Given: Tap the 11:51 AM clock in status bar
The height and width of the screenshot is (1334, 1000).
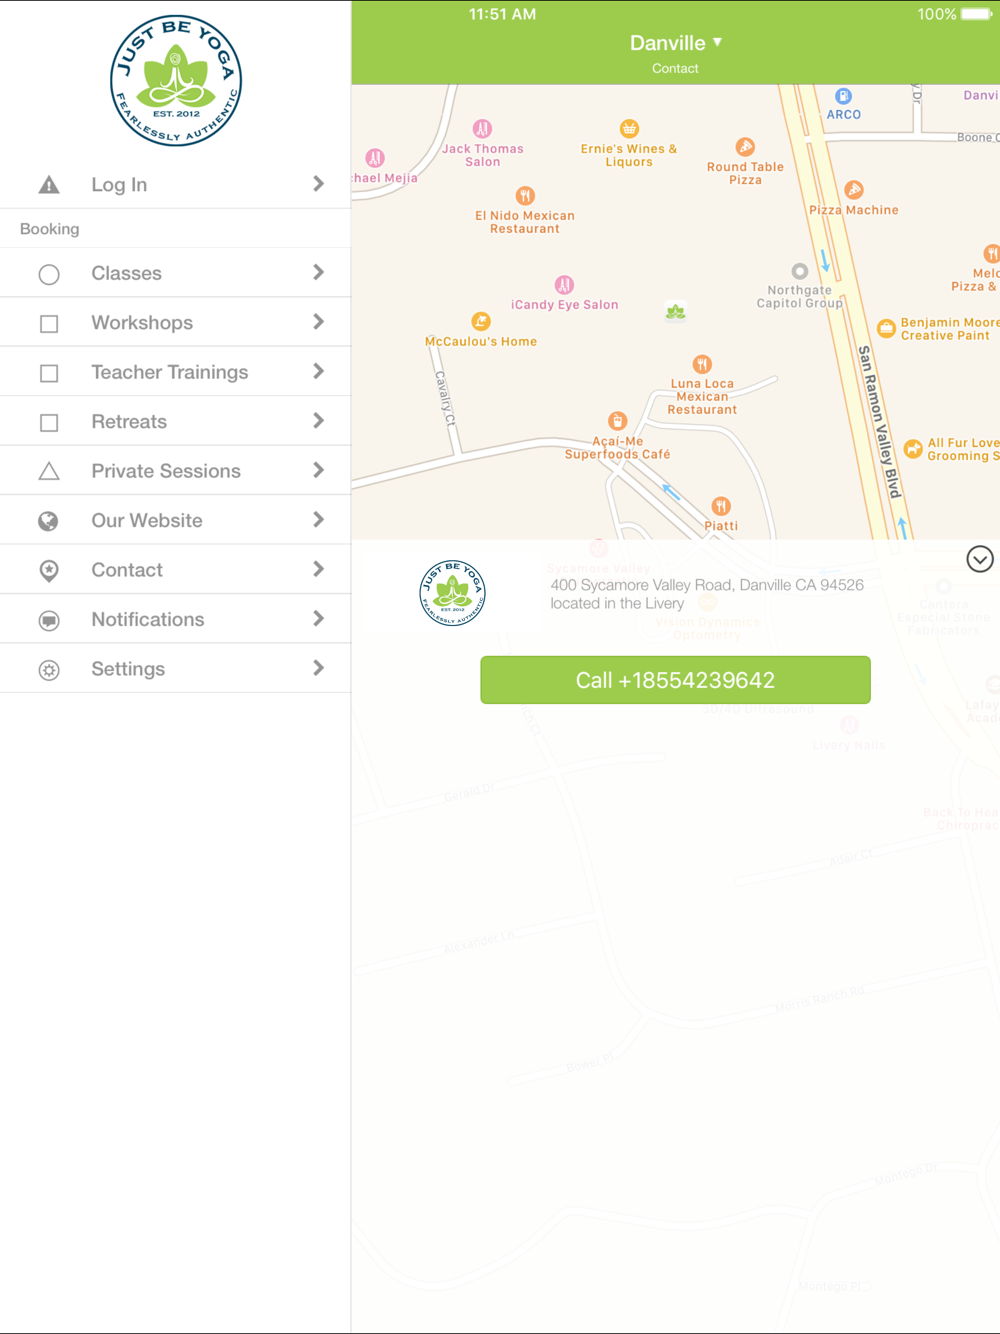Looking at the screenshot, I should [503, 14].
